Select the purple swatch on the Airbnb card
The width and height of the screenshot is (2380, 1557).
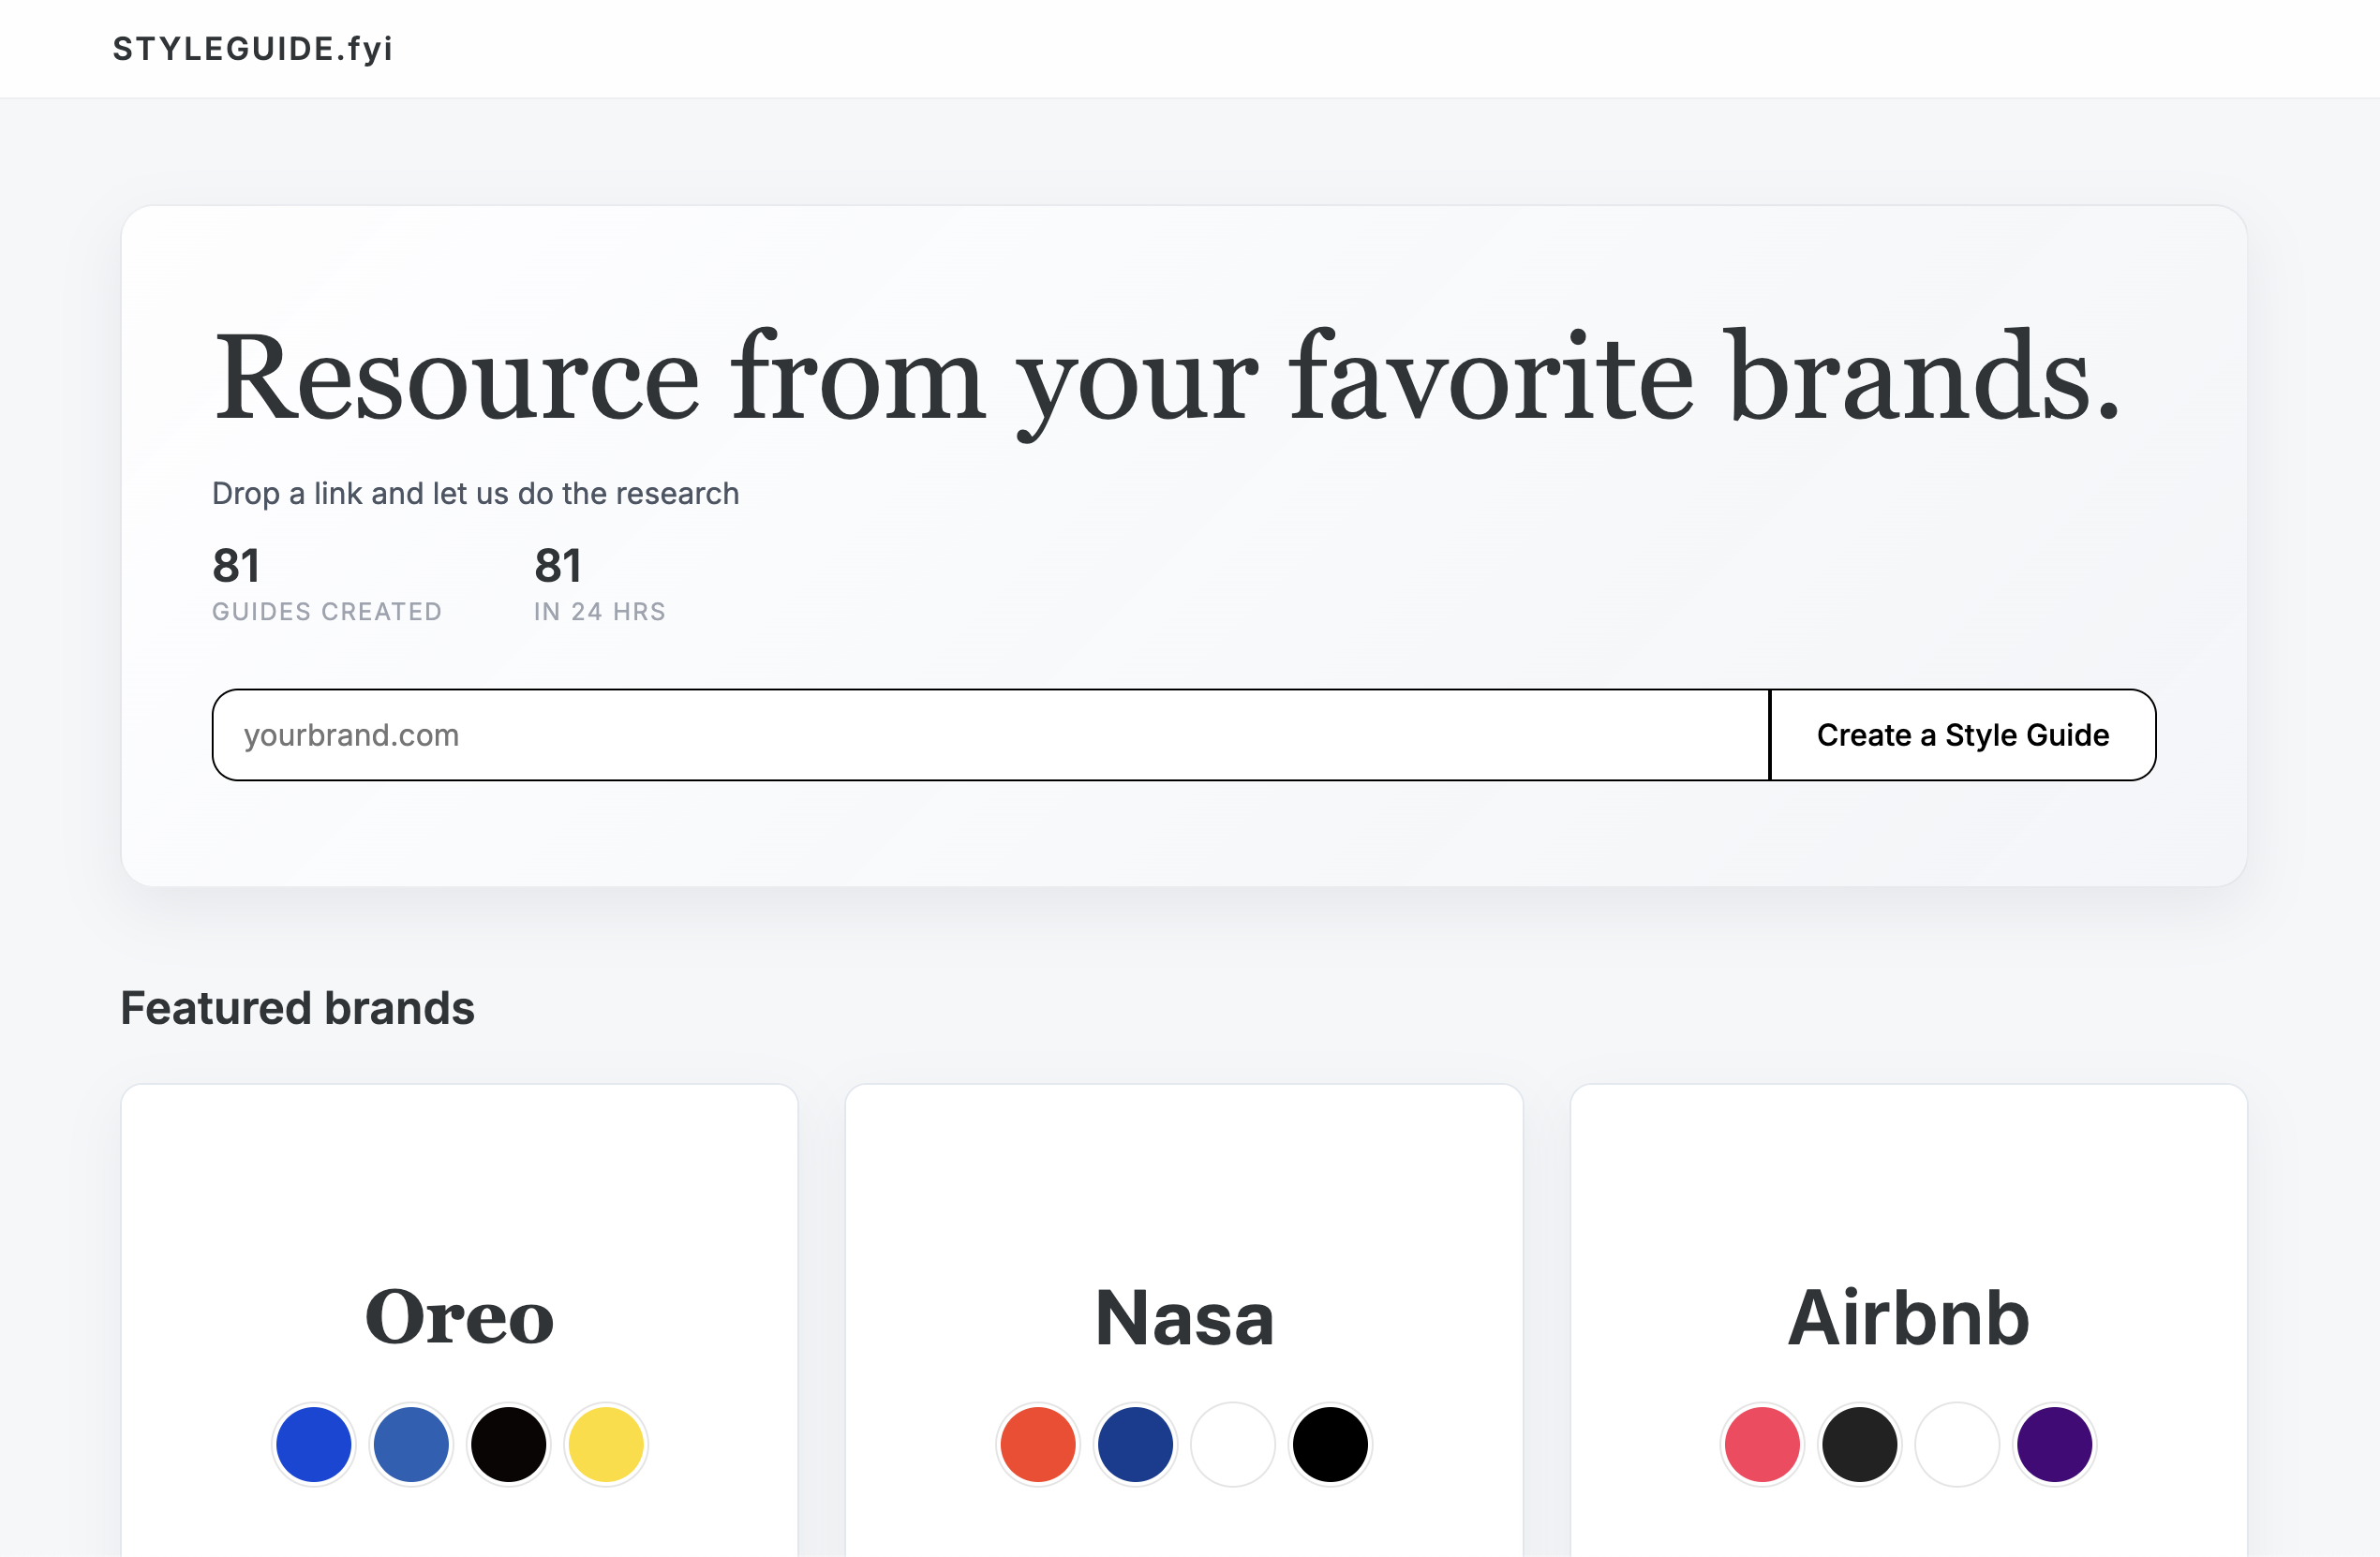[x=2055, y=1444]
